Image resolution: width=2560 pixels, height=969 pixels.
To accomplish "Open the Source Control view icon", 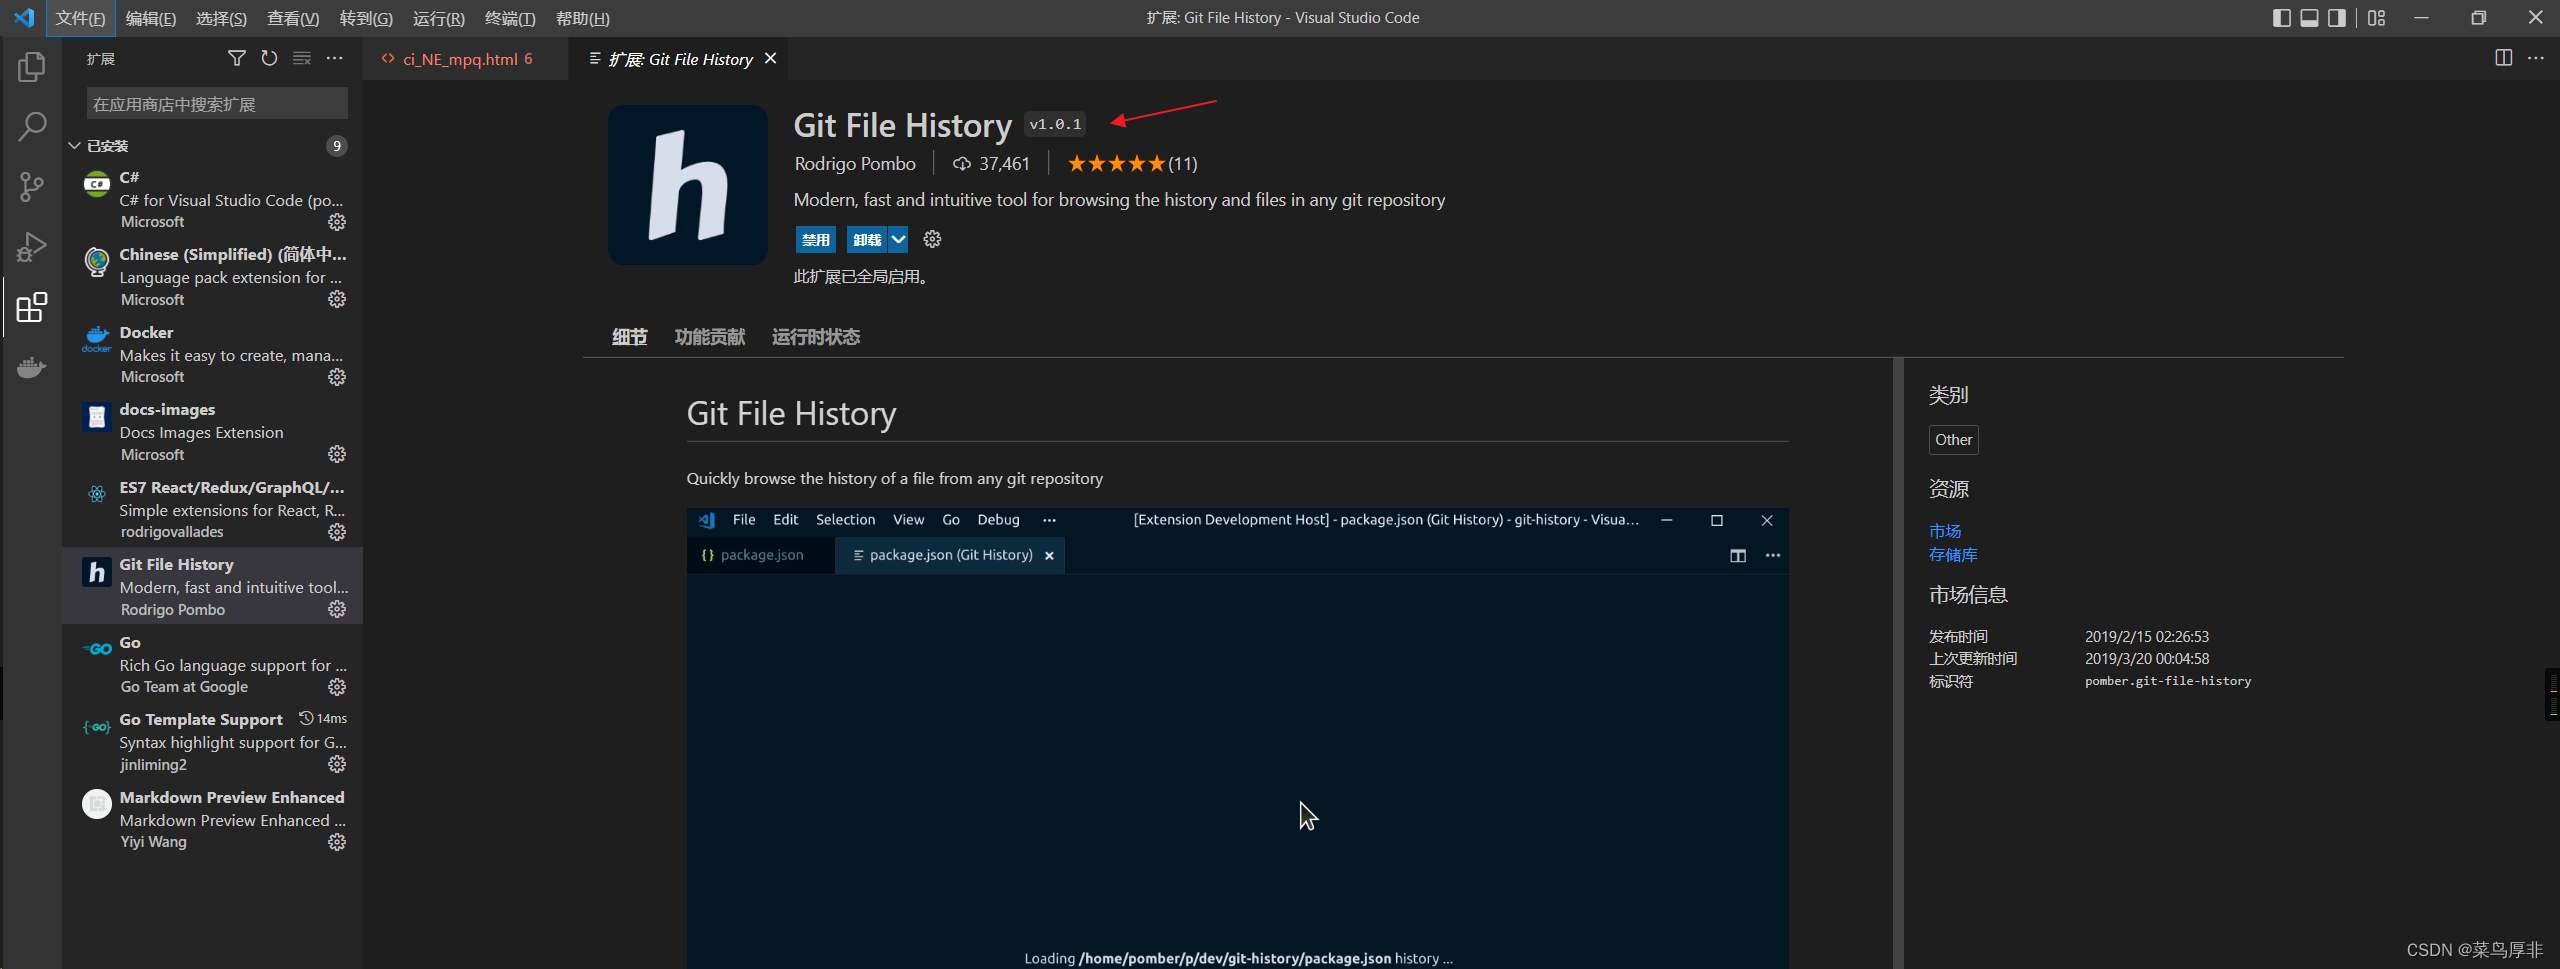I will (x=31, y=187).
